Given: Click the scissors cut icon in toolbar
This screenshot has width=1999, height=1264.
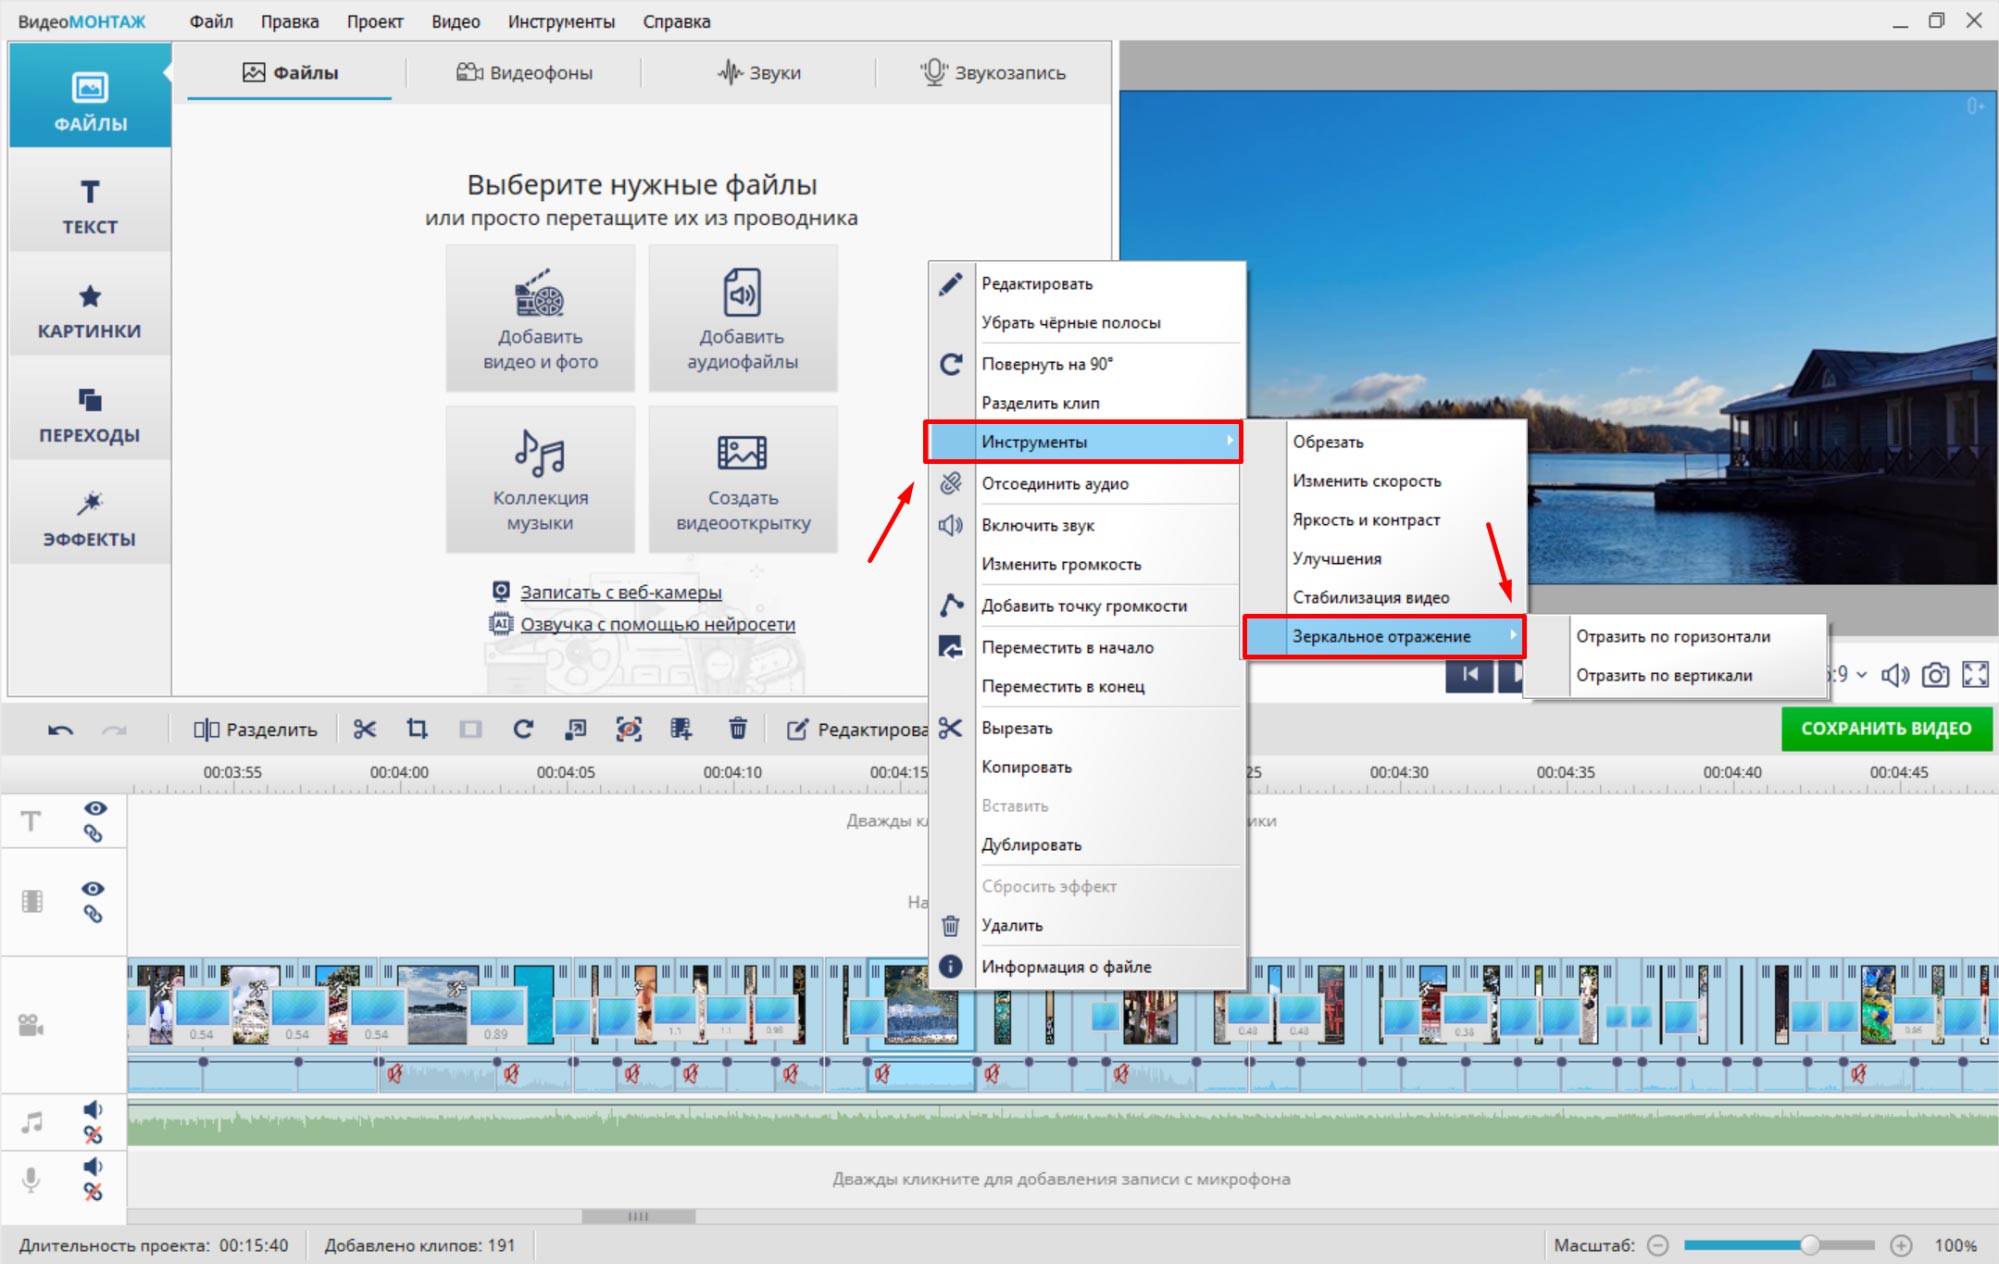Looking at the screenshot, I should pos(364,729).
